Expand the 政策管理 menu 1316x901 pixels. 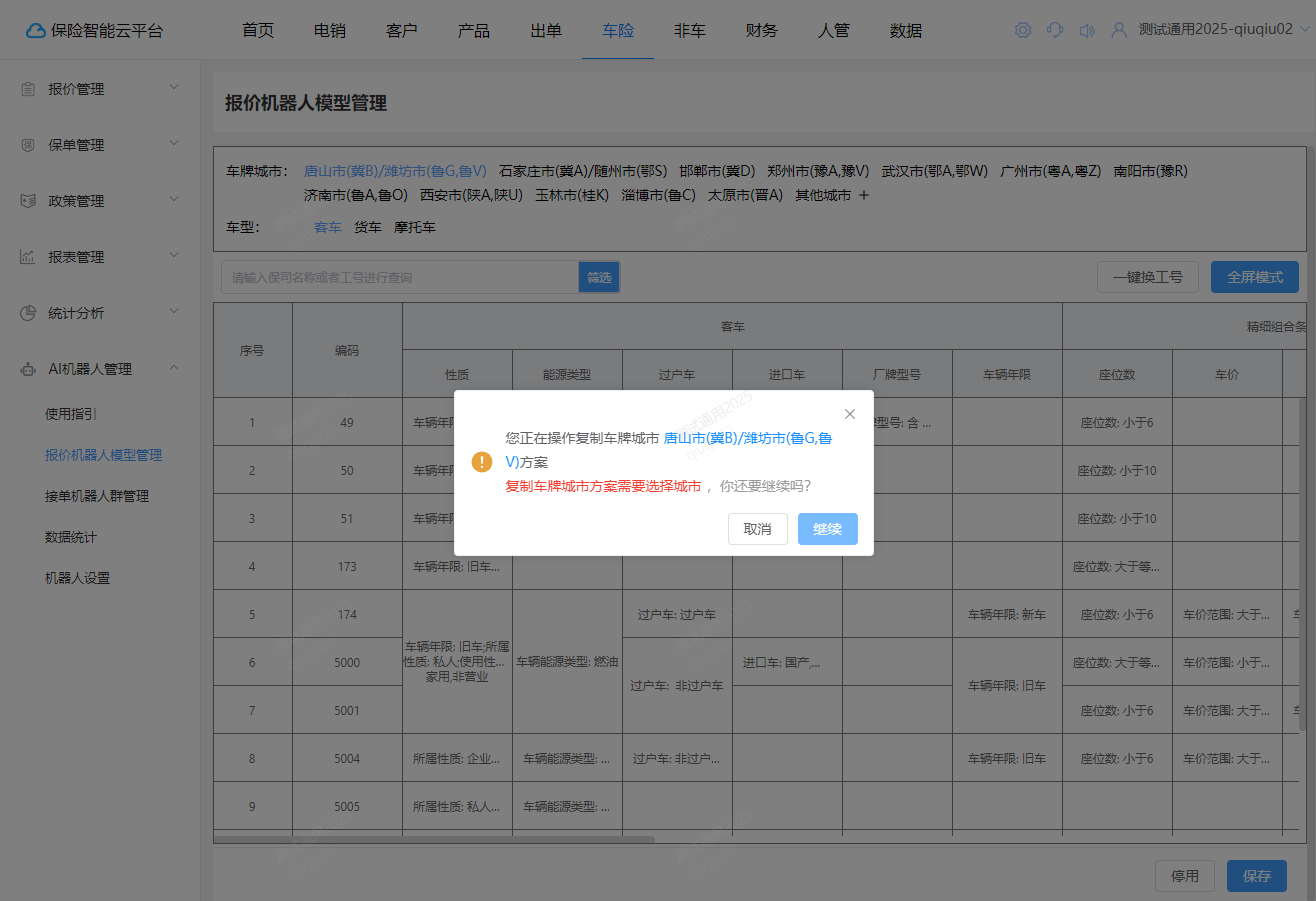pos(174,200)
